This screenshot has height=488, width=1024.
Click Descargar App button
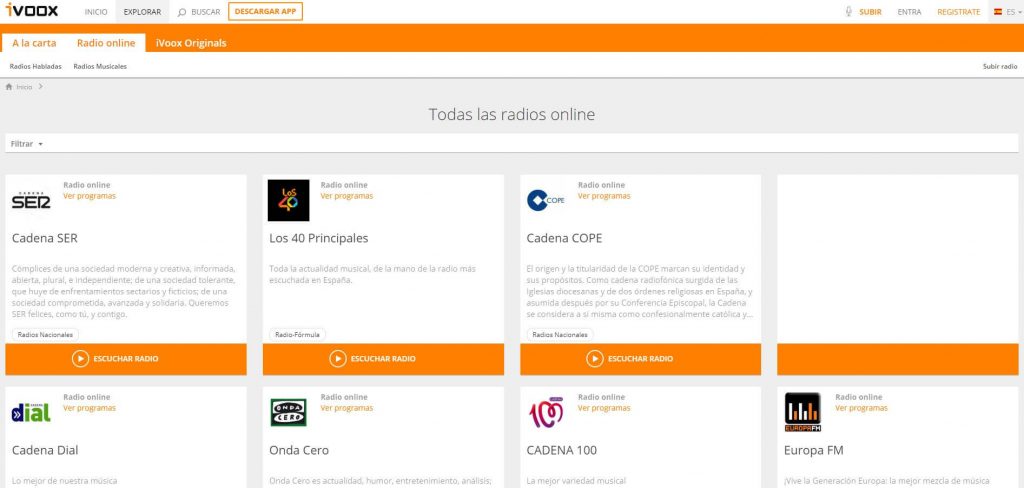265,11
